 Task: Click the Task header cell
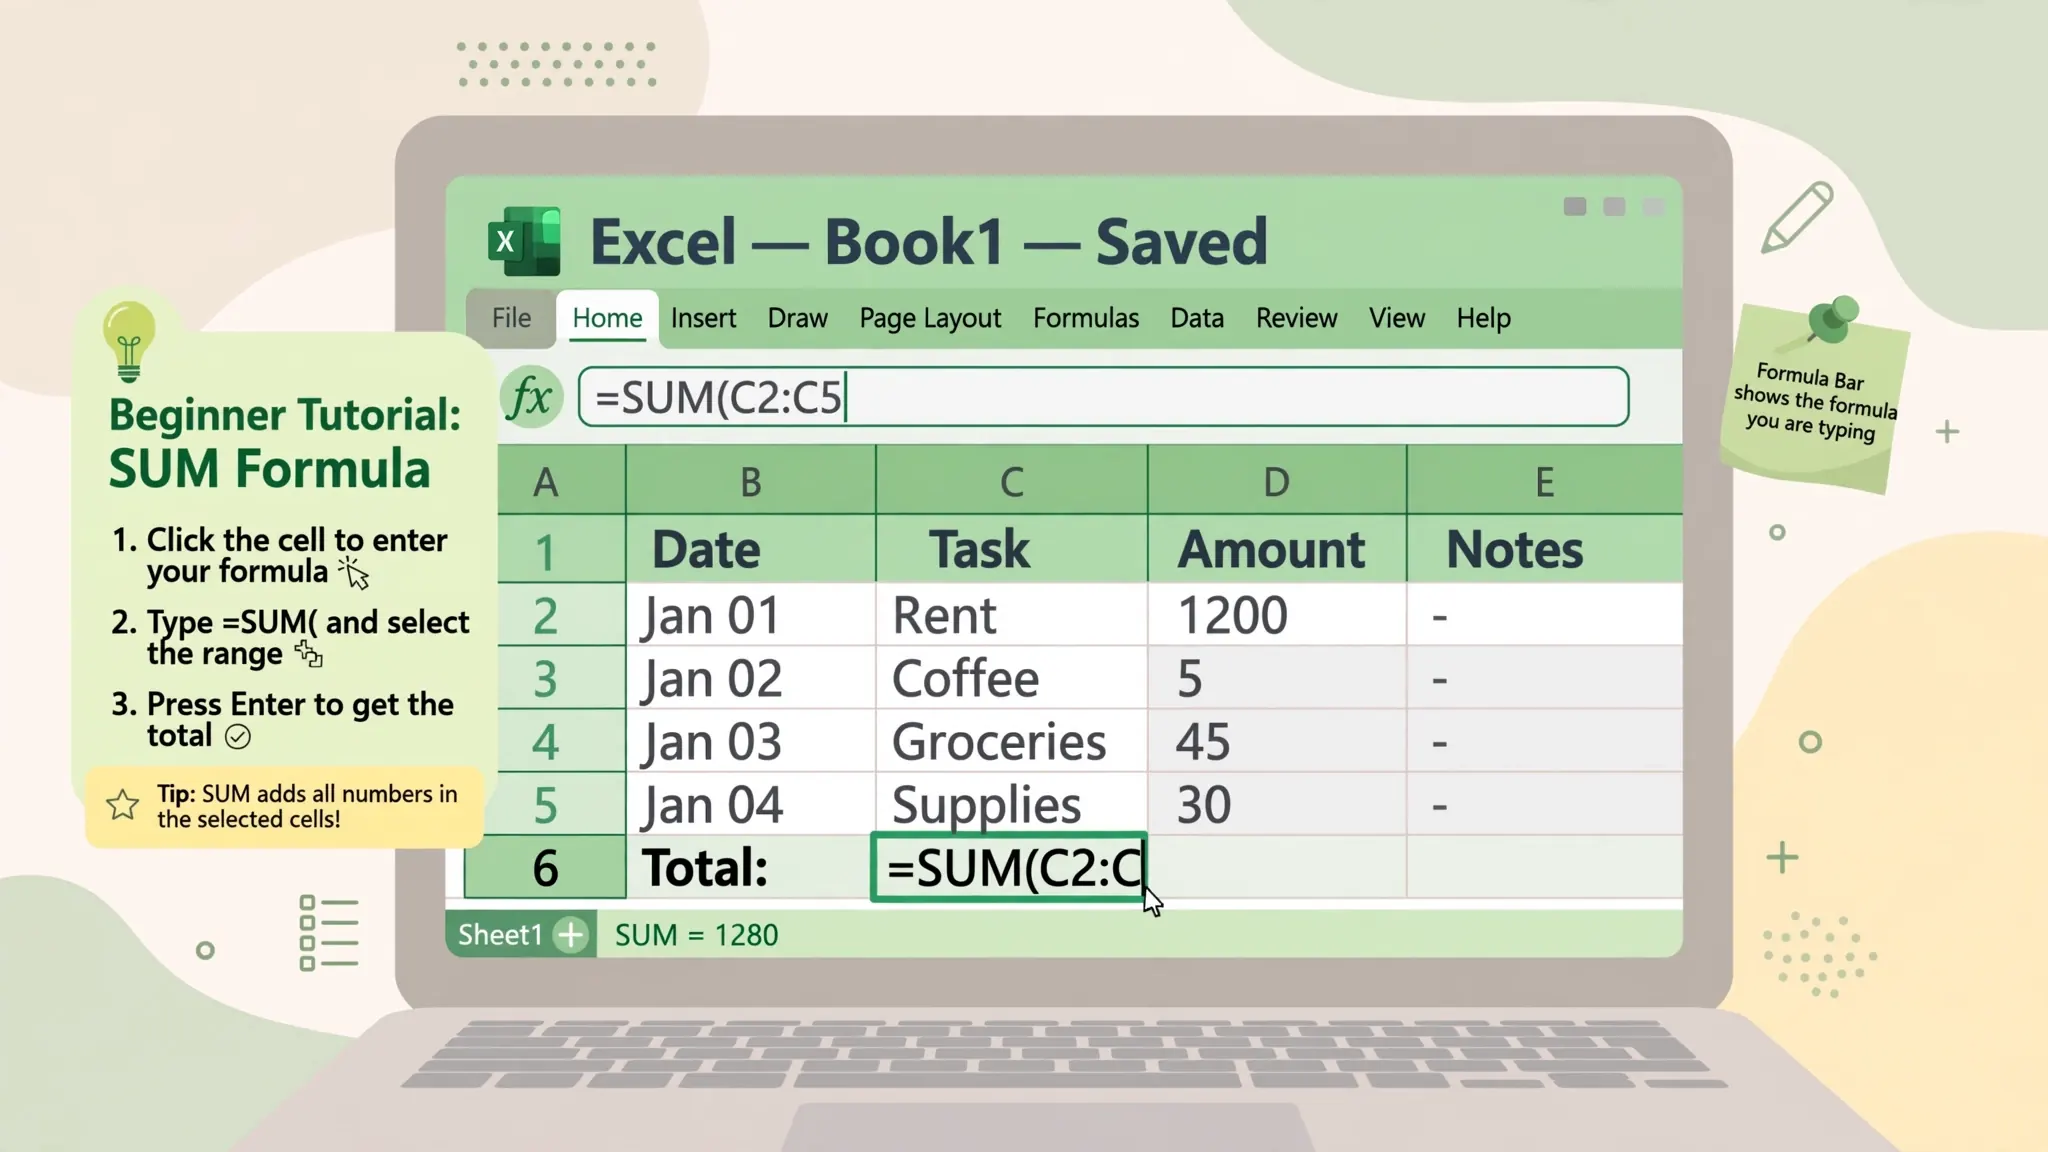click(x=1012, y=549)
